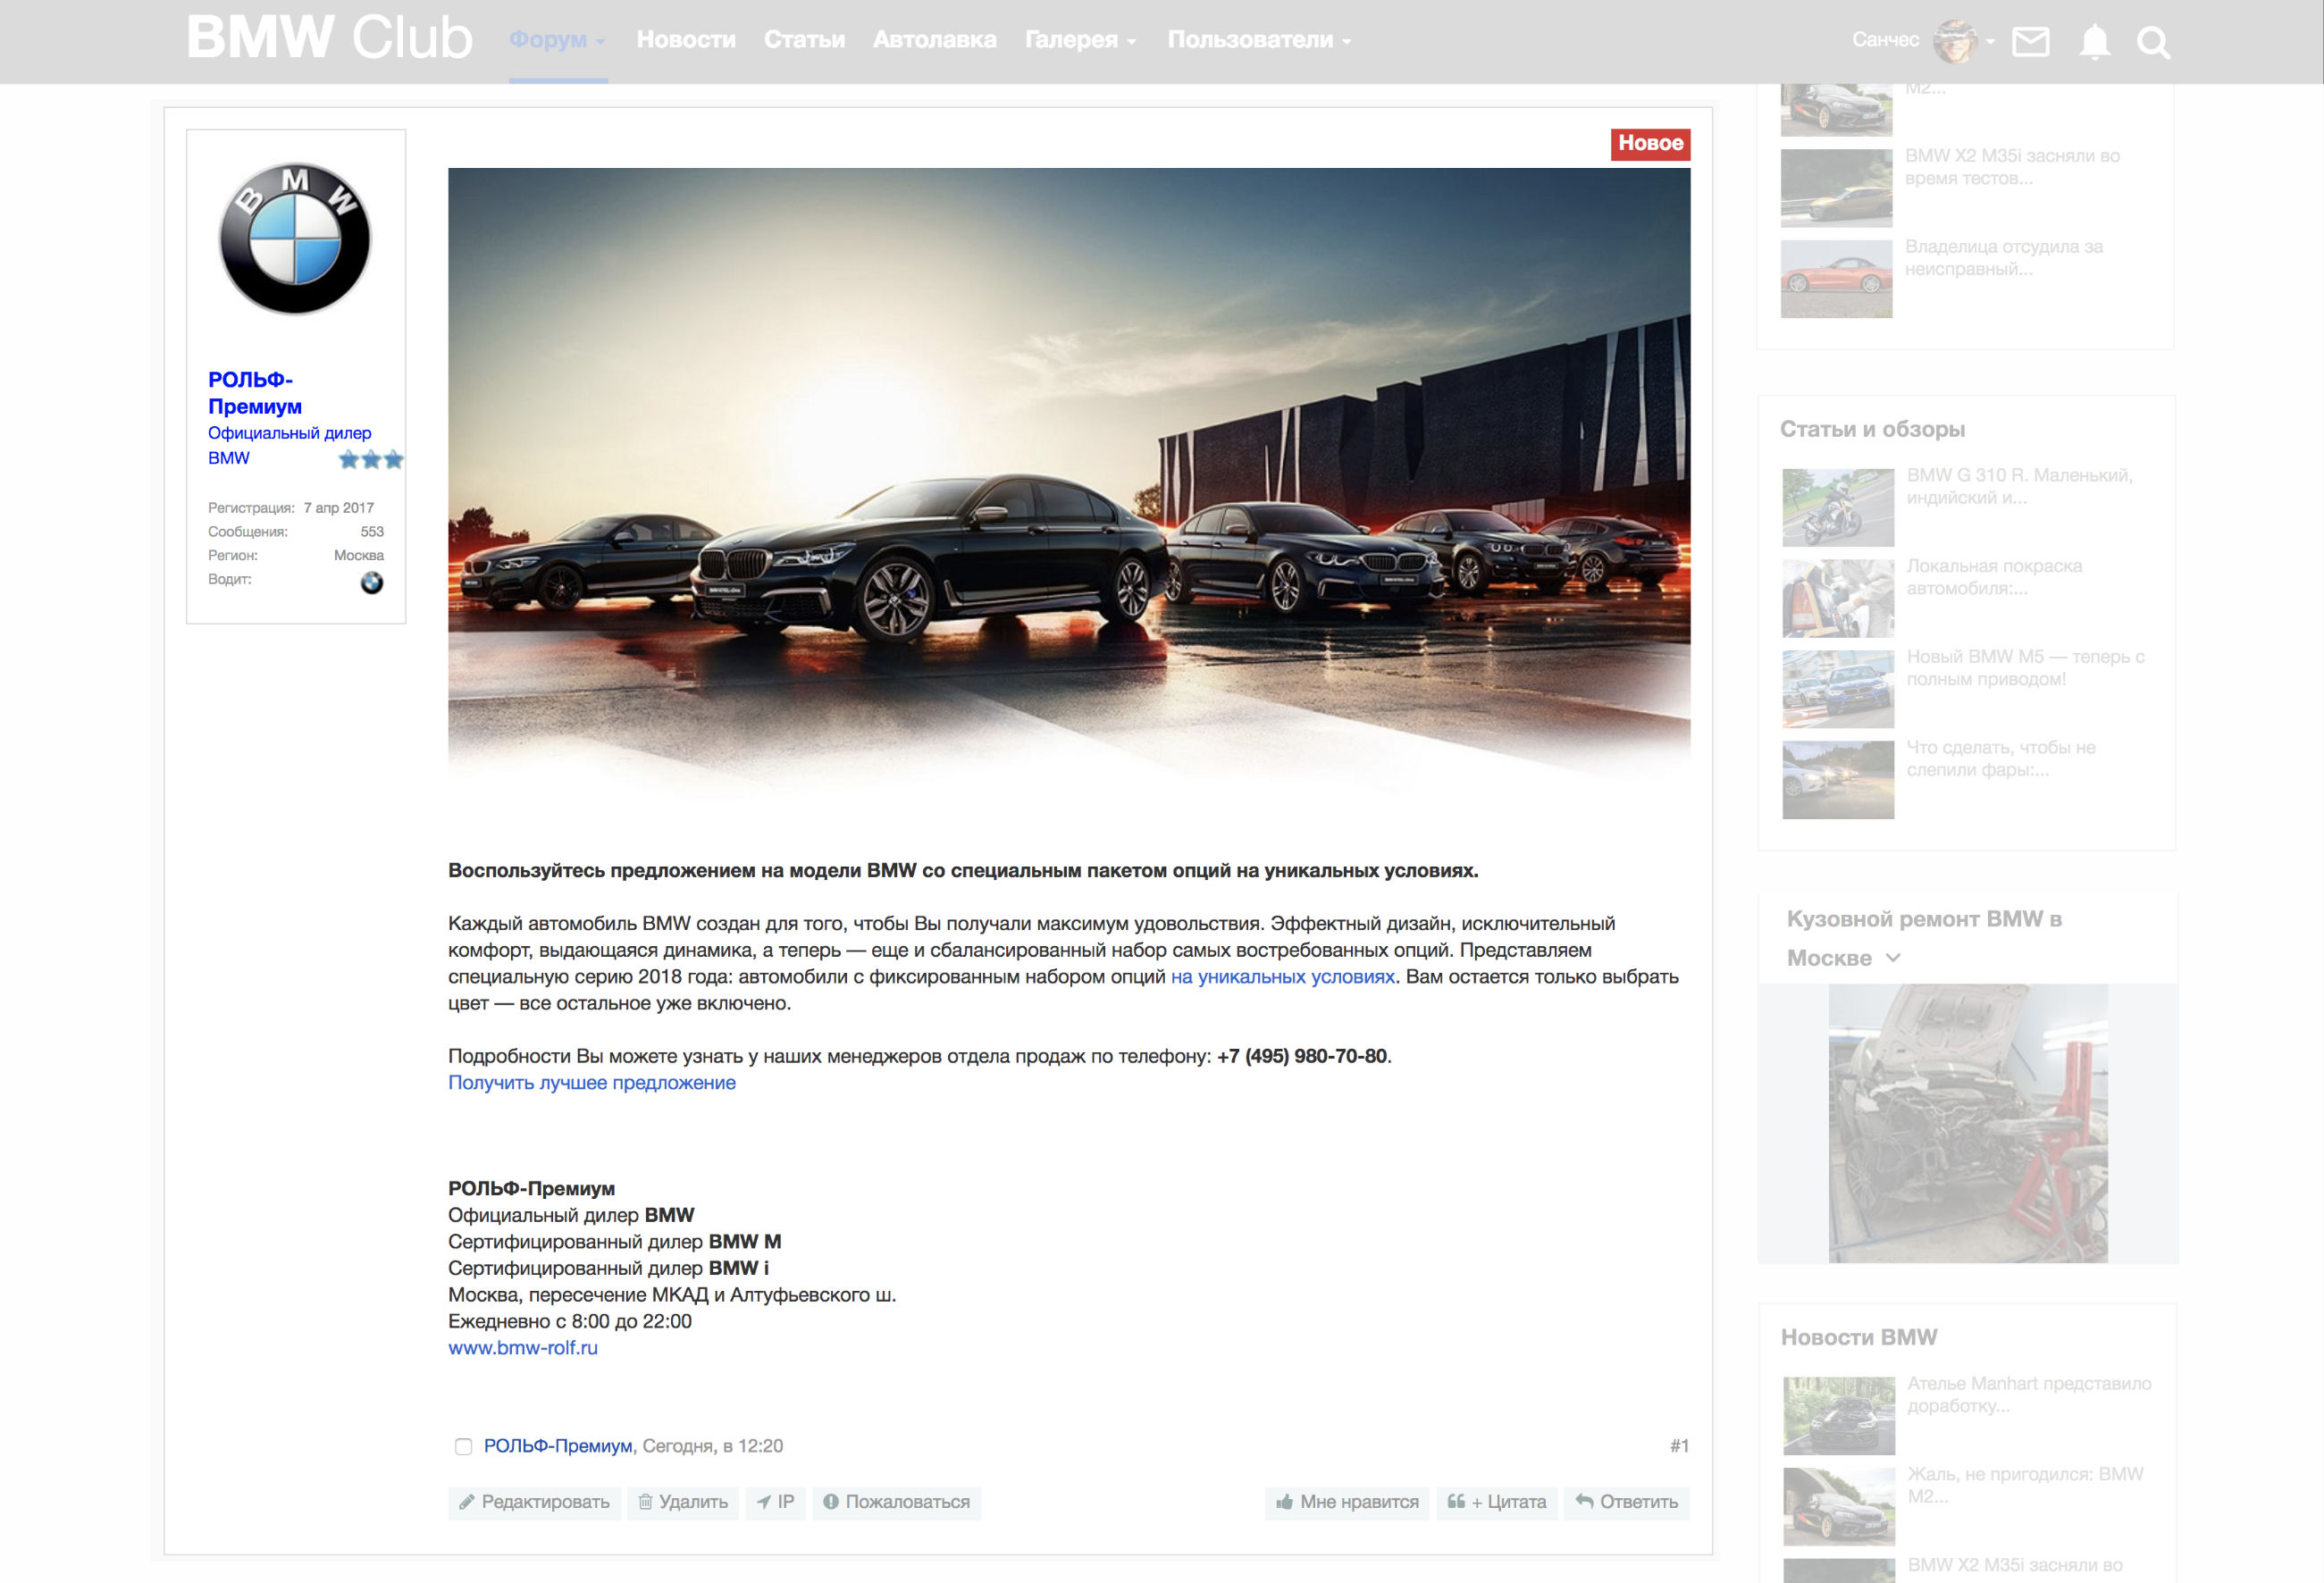Open the damaged car repair photo

(1968, 1123)
